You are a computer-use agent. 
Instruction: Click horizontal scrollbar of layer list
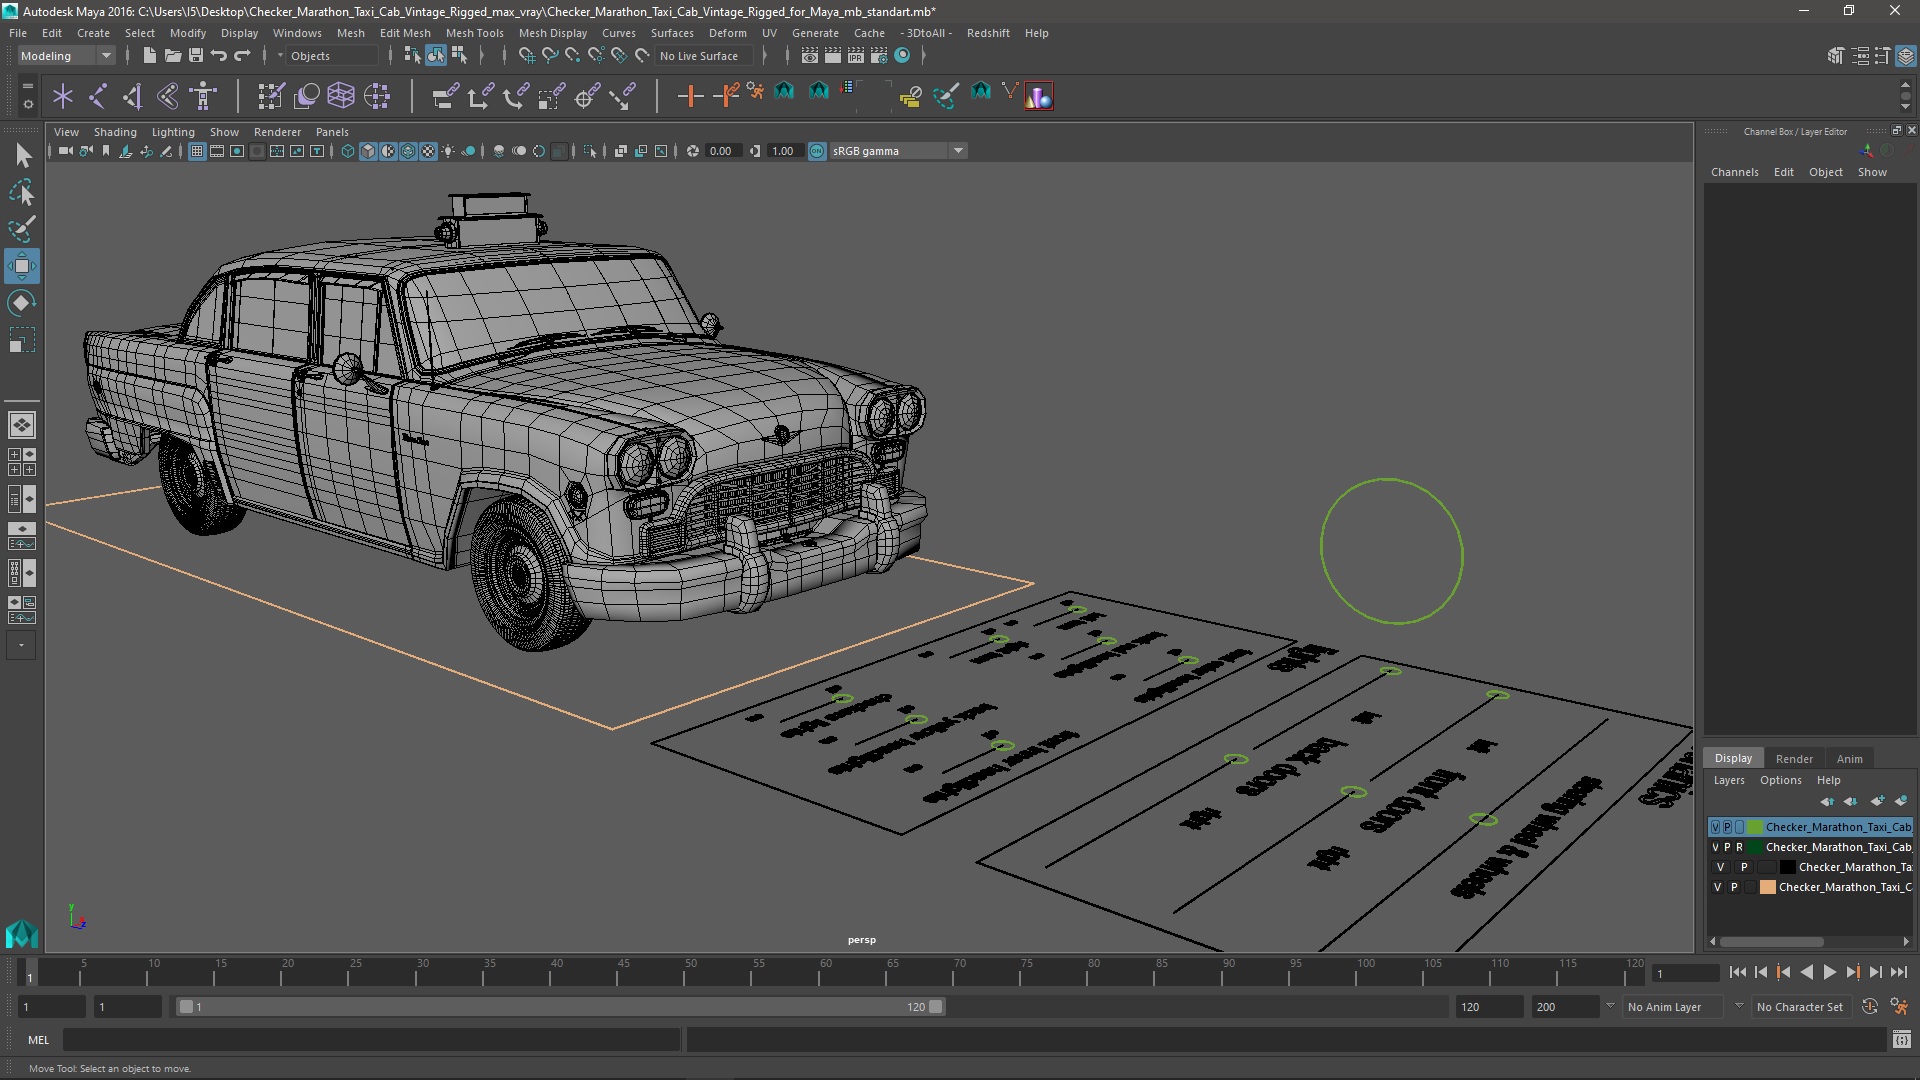tap(1771, 942)
